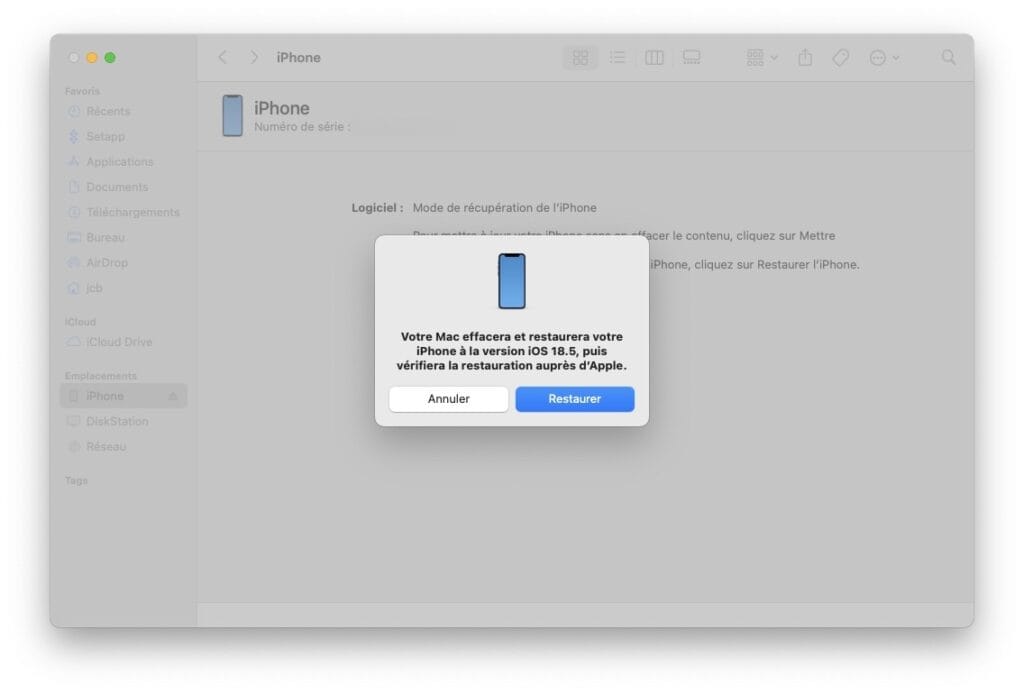1024x694 pixels.
Task: Click the iPhone device icon in header
Action: [x=232, y=116]
